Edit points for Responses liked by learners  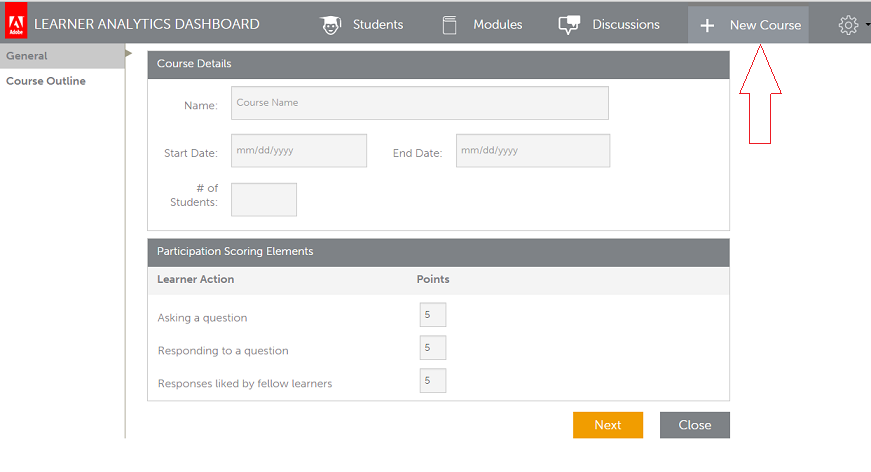432,380
